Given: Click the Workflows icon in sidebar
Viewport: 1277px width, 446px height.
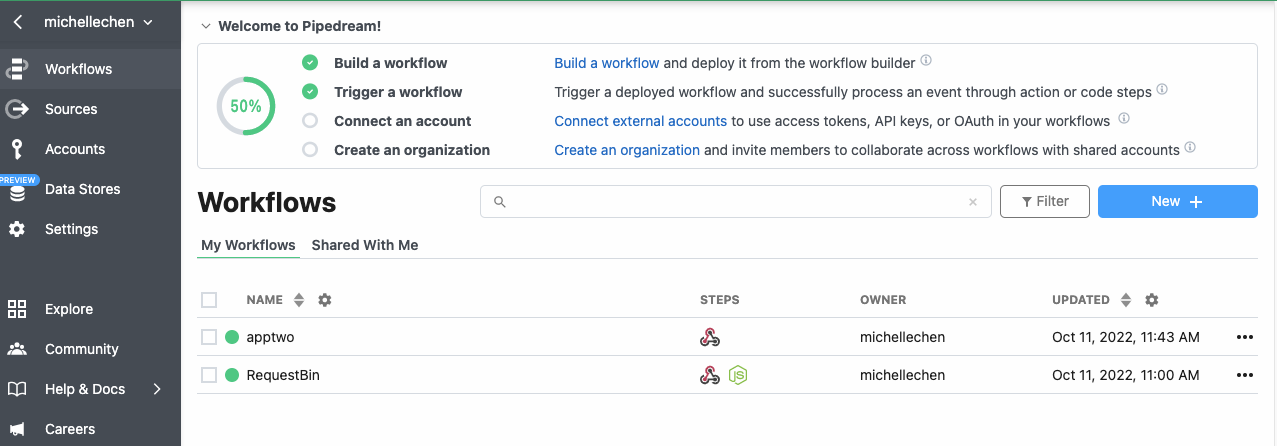Looking at the screenshot, I should 17,69.
